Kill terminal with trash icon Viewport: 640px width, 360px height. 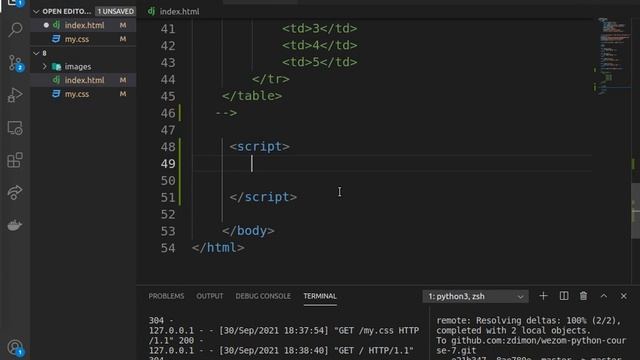point(583,296)
